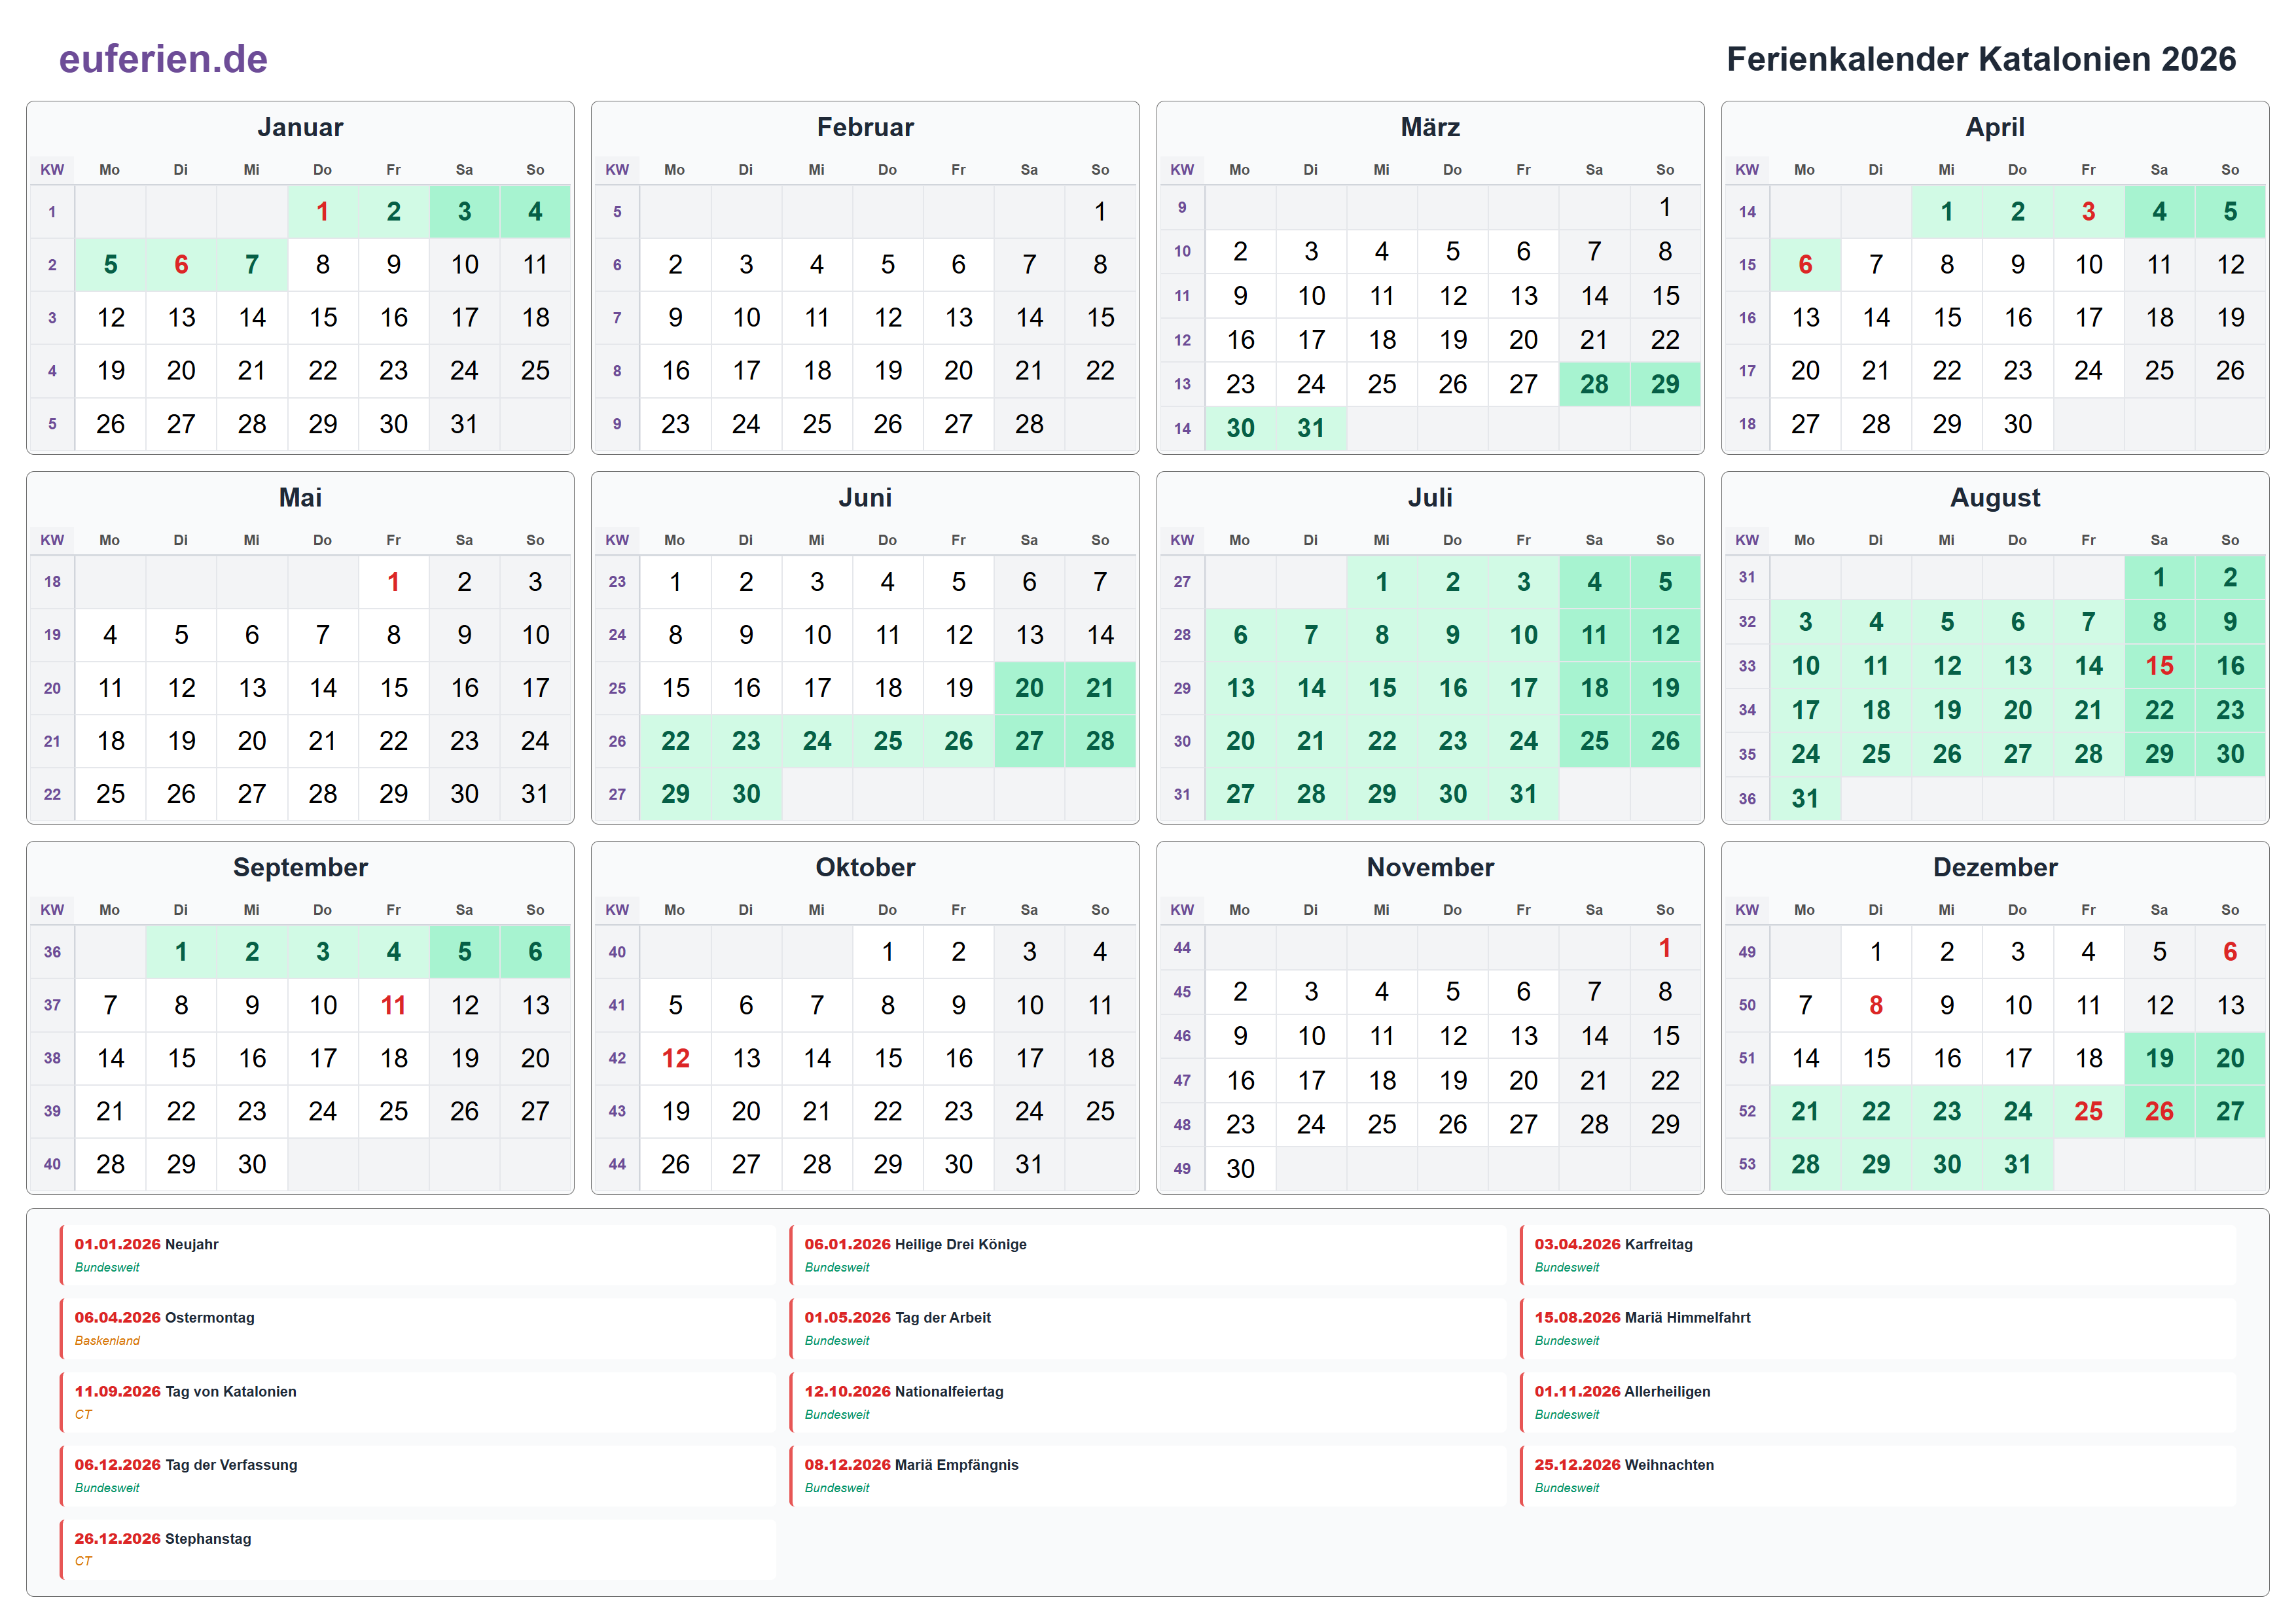Image resolution: width=2296 pixels, height=1623 pixels.
Task: Select July 31 green holiday date
Action: coord(1523,794)
